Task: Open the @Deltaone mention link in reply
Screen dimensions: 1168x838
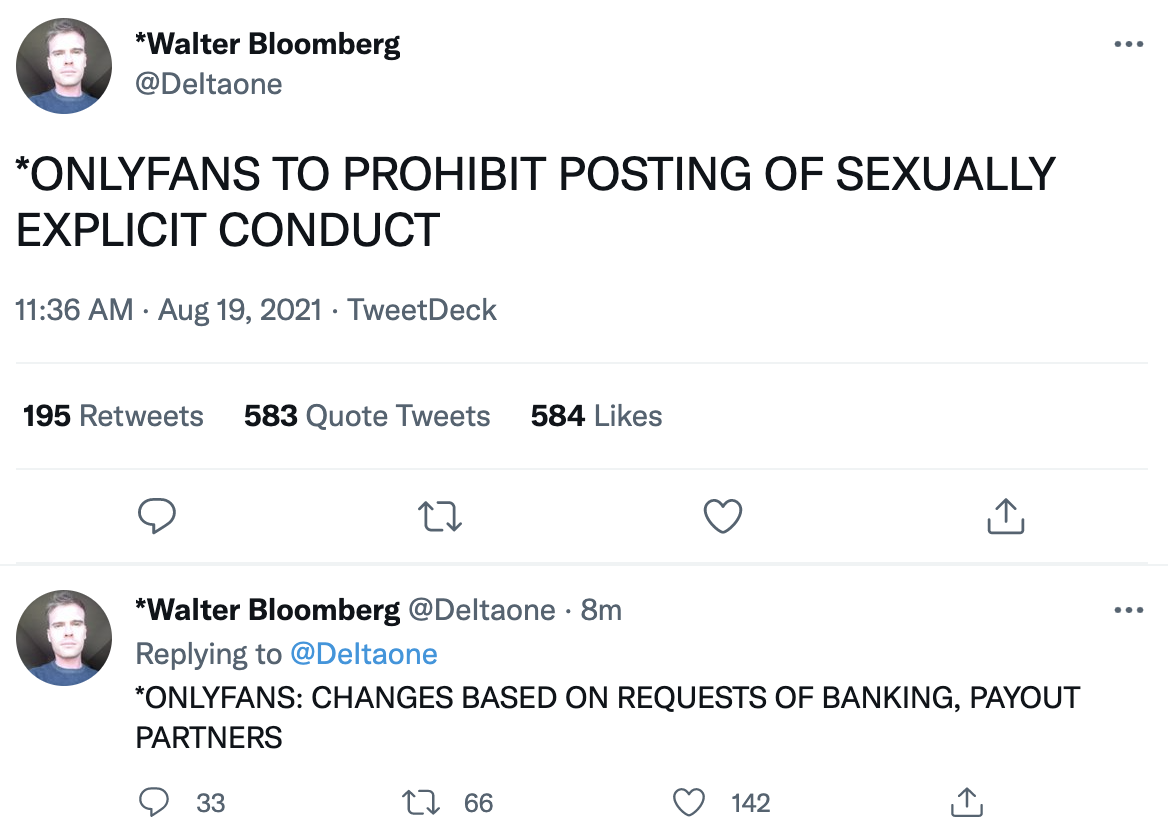Action: (363, 654)
